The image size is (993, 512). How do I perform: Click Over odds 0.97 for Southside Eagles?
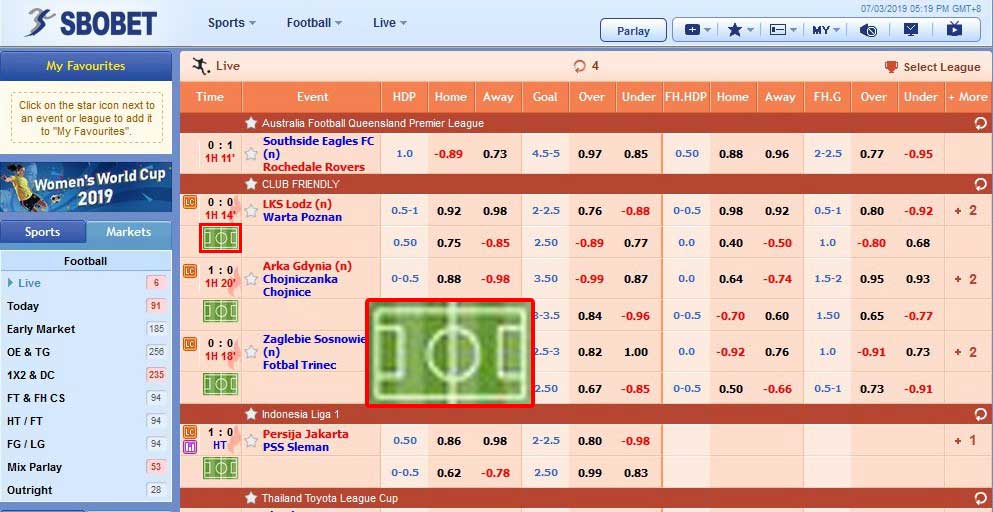click(x=590, y=154)
